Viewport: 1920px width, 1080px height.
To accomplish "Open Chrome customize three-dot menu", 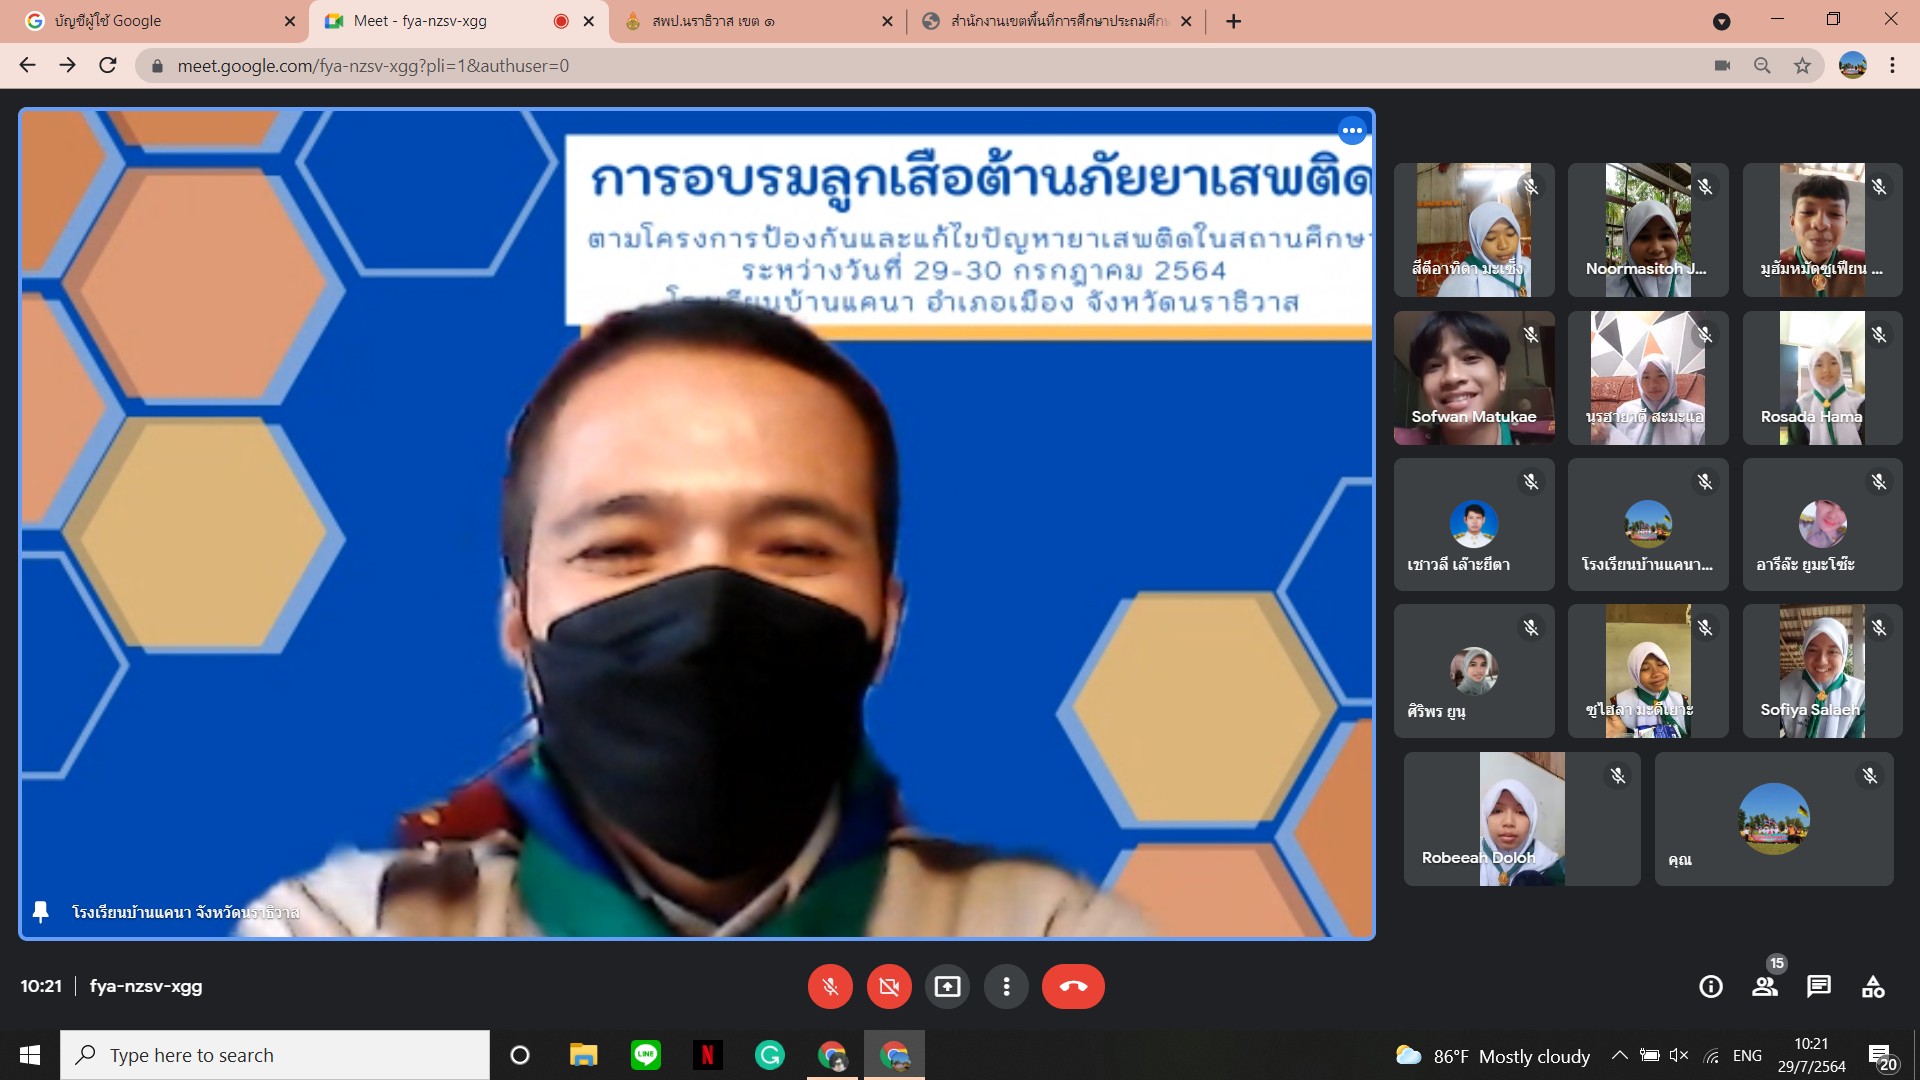I will coord(1892,66).
